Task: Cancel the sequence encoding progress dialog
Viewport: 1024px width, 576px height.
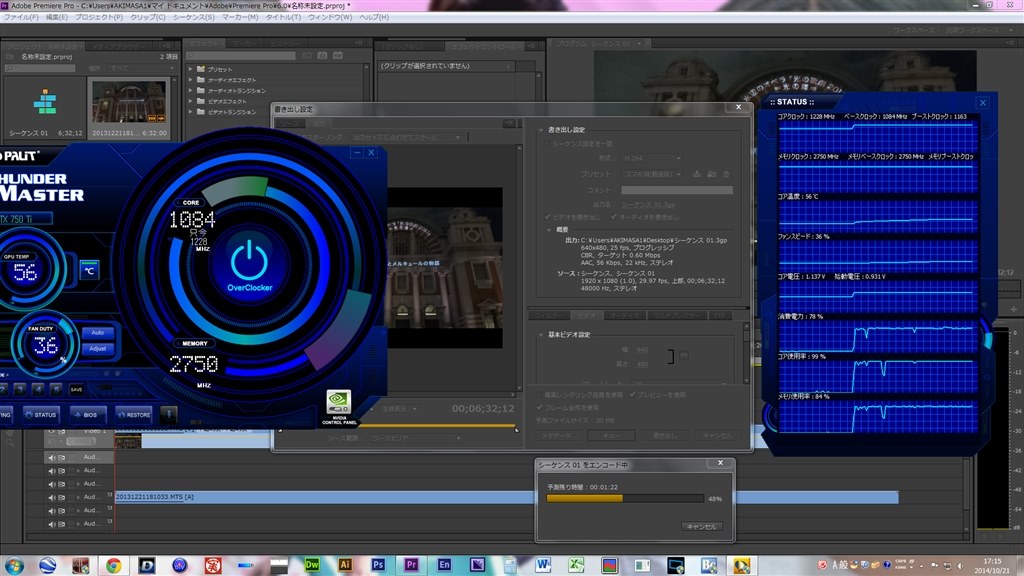Action: [x=700, y=526]
